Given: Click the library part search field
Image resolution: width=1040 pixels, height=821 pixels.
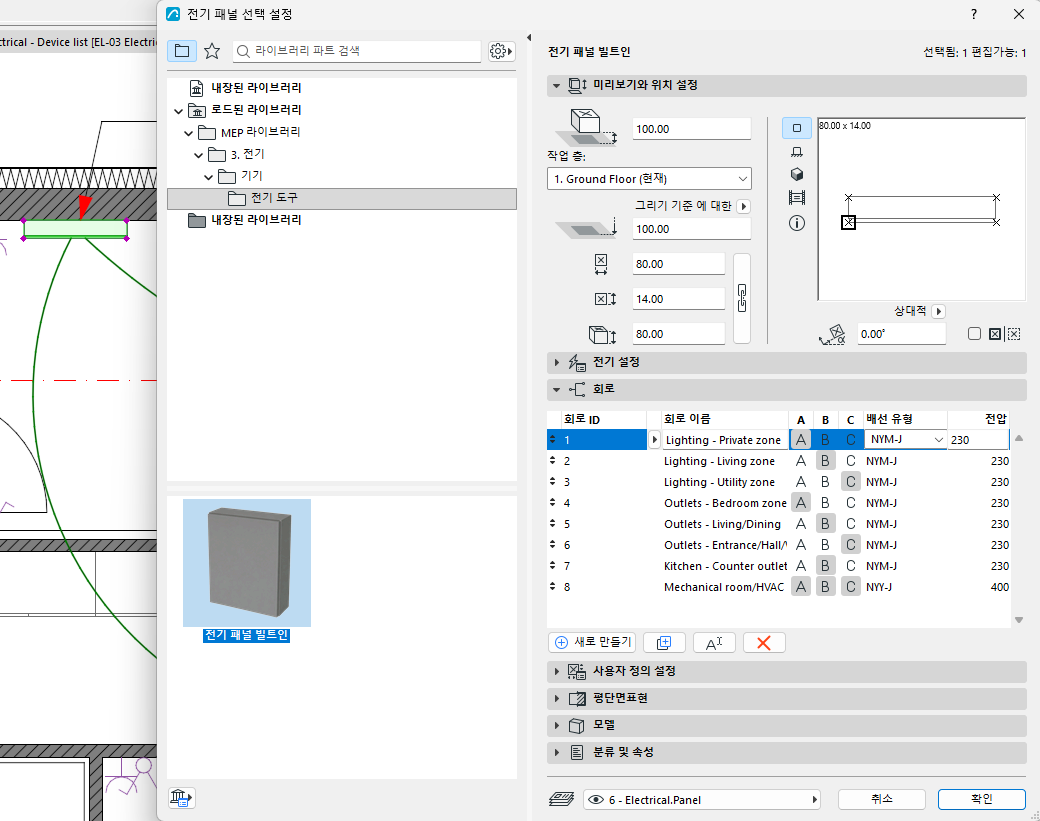Looking at the screenshot, I should 357,51.
